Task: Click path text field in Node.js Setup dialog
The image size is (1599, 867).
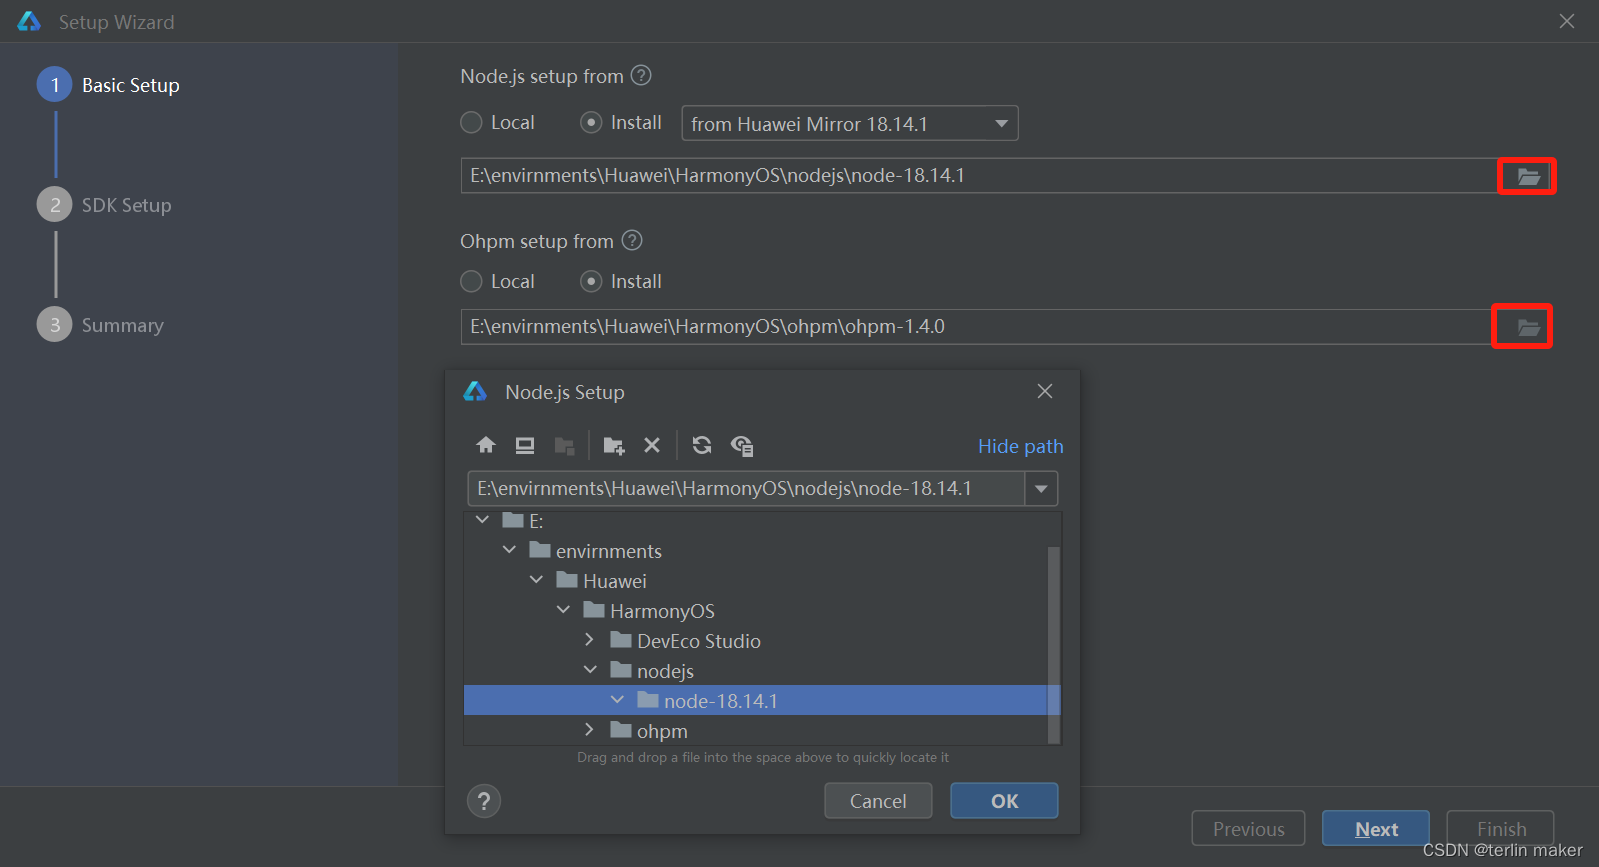Action: (x=746, y=489)
